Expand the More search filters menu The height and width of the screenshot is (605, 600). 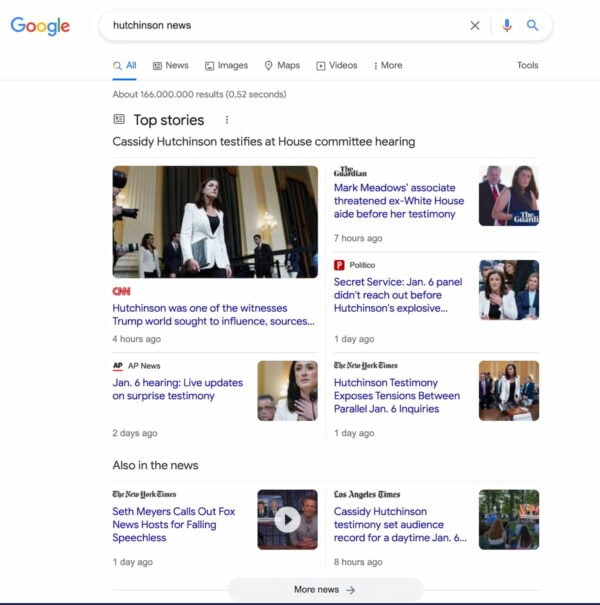pyautogui.click(x=387, y=66)
